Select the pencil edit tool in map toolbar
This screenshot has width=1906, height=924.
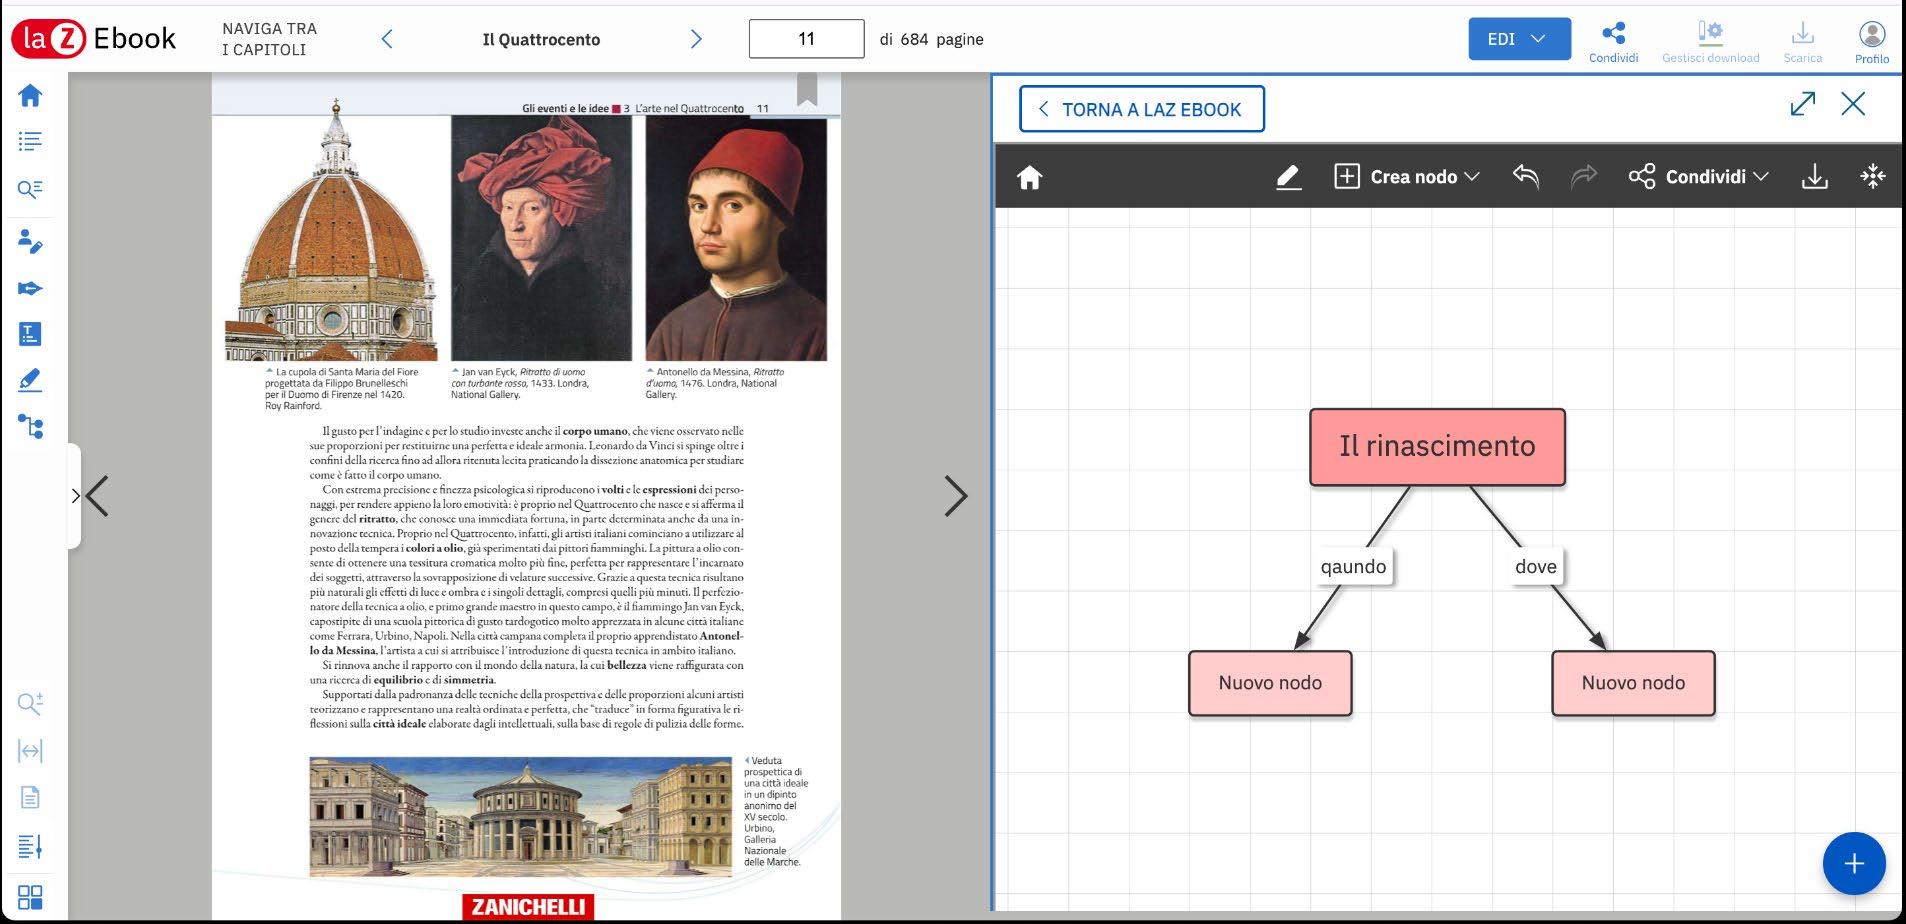1288,177
